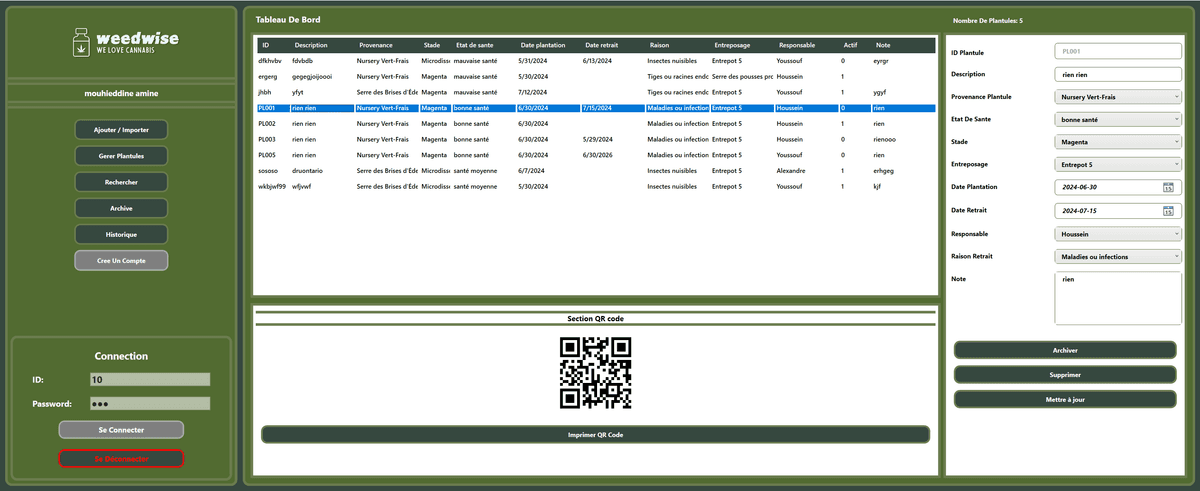Click the user name mouhieddine amine
The width and height of the screenshot is (1200, 491).
121,94
